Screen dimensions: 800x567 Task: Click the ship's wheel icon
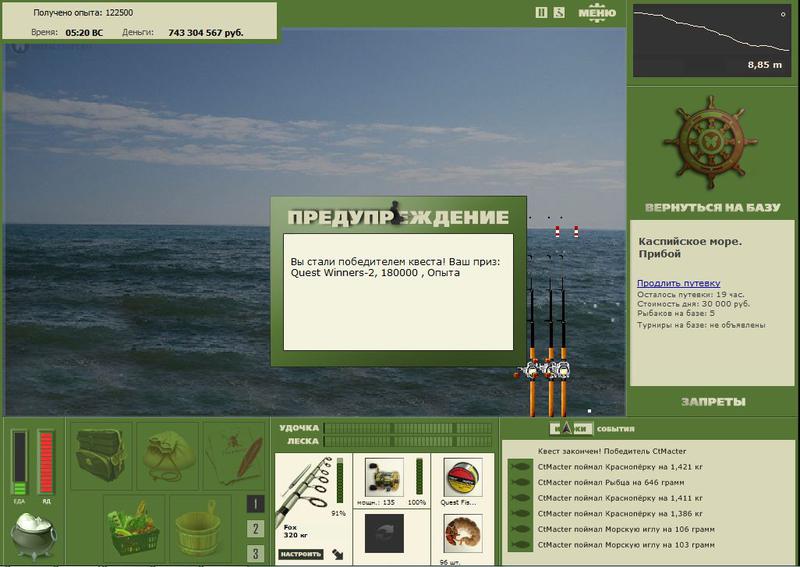tap(710, 141)
